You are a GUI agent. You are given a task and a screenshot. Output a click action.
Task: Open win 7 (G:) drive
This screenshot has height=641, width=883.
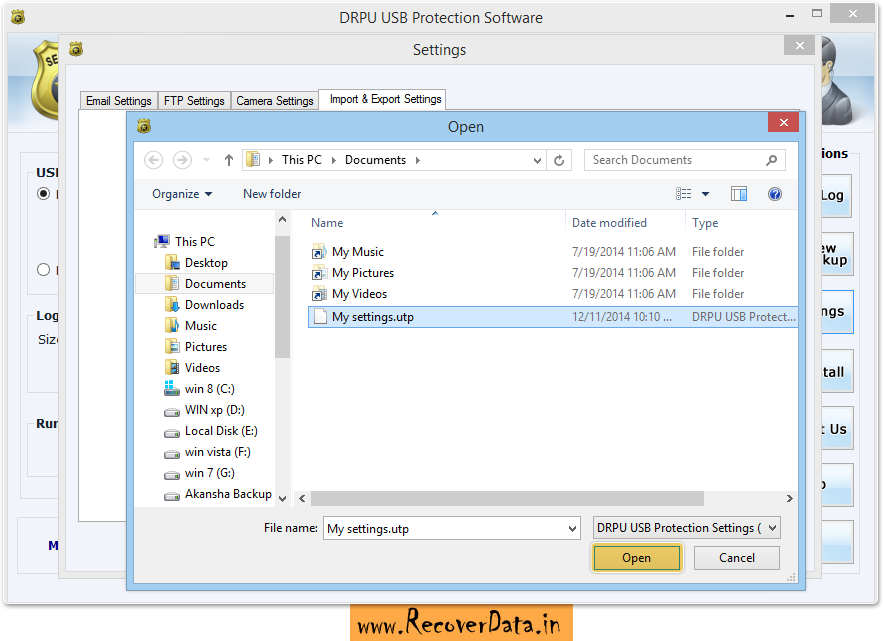(199, 473)
